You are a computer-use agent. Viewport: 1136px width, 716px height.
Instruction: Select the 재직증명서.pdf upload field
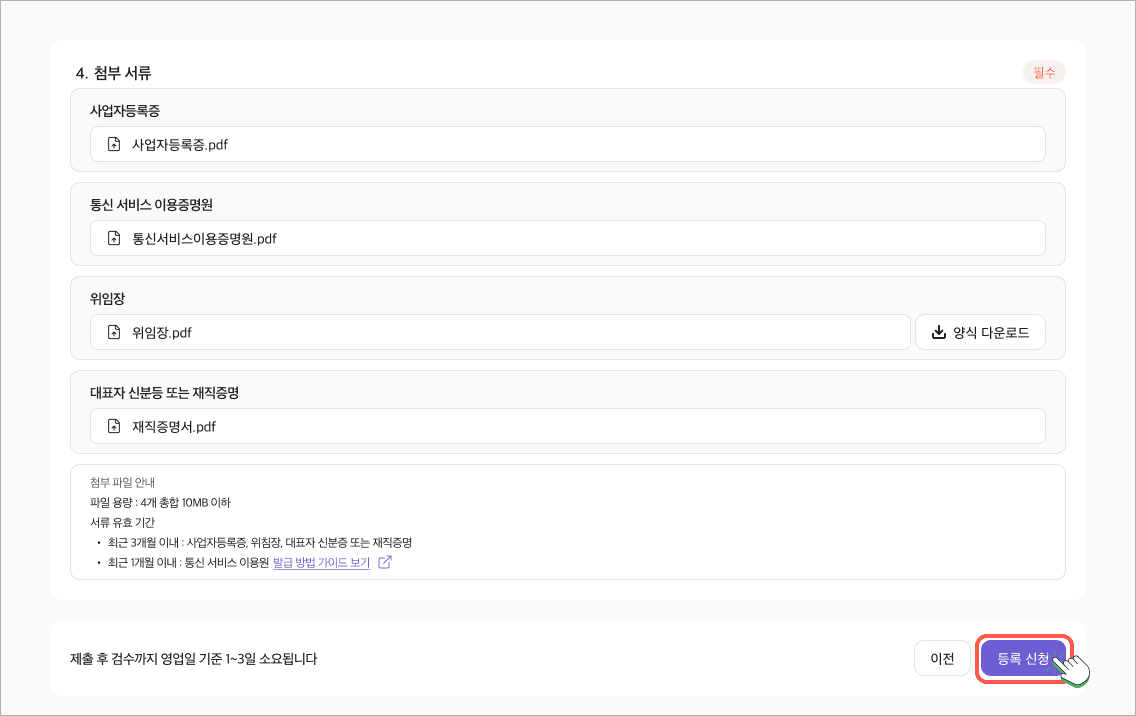tap(567, 426)
